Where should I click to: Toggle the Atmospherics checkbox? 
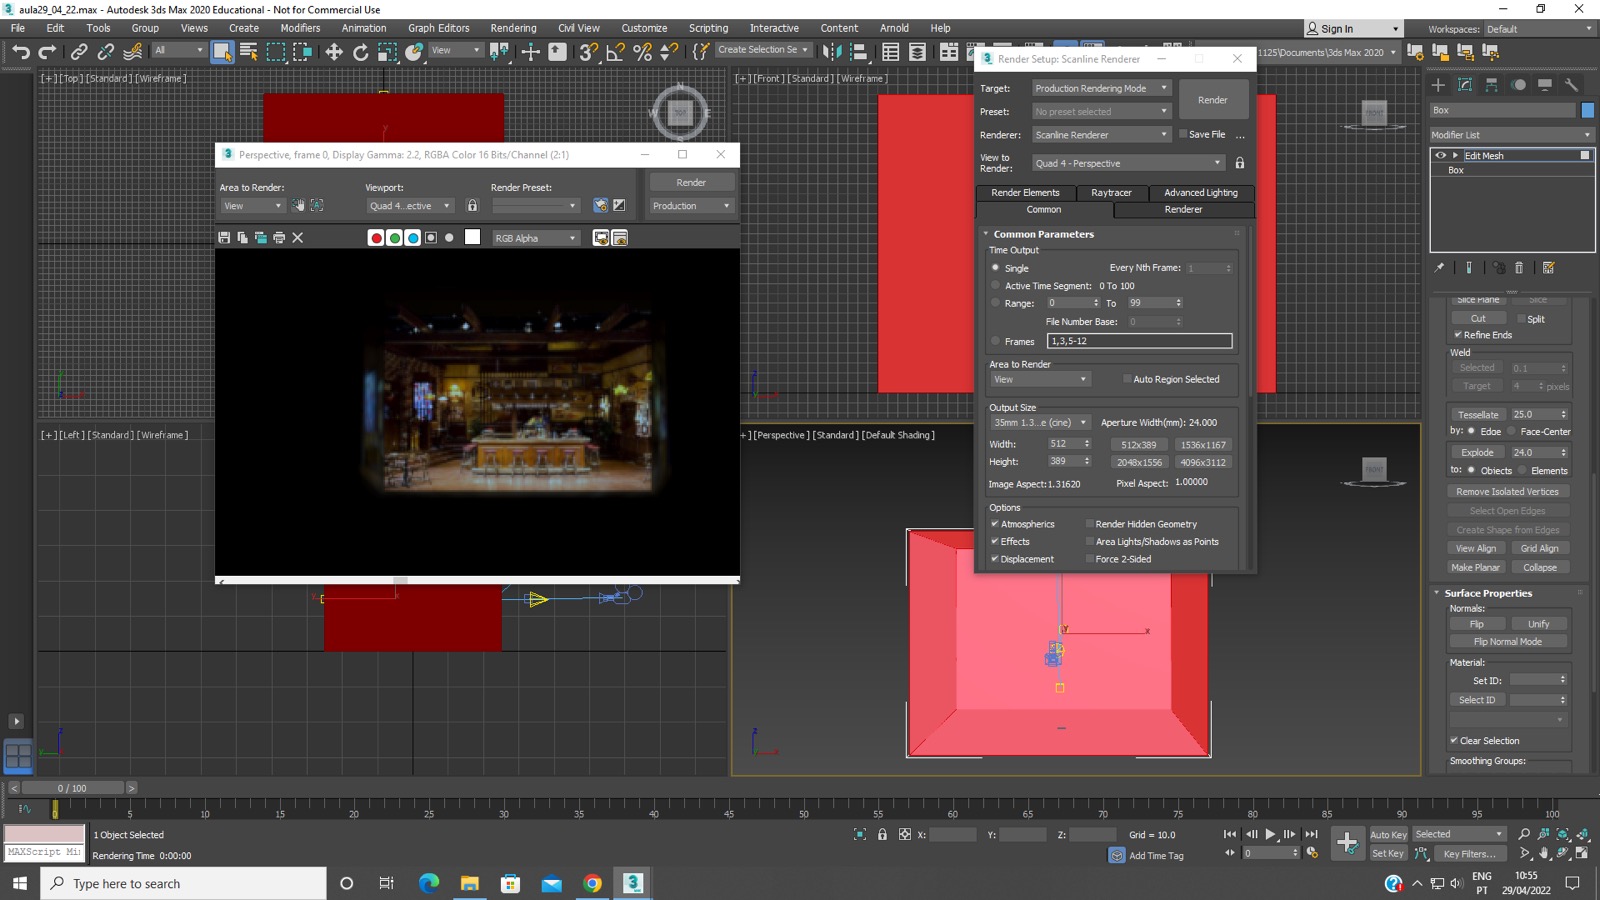(995, 524)
